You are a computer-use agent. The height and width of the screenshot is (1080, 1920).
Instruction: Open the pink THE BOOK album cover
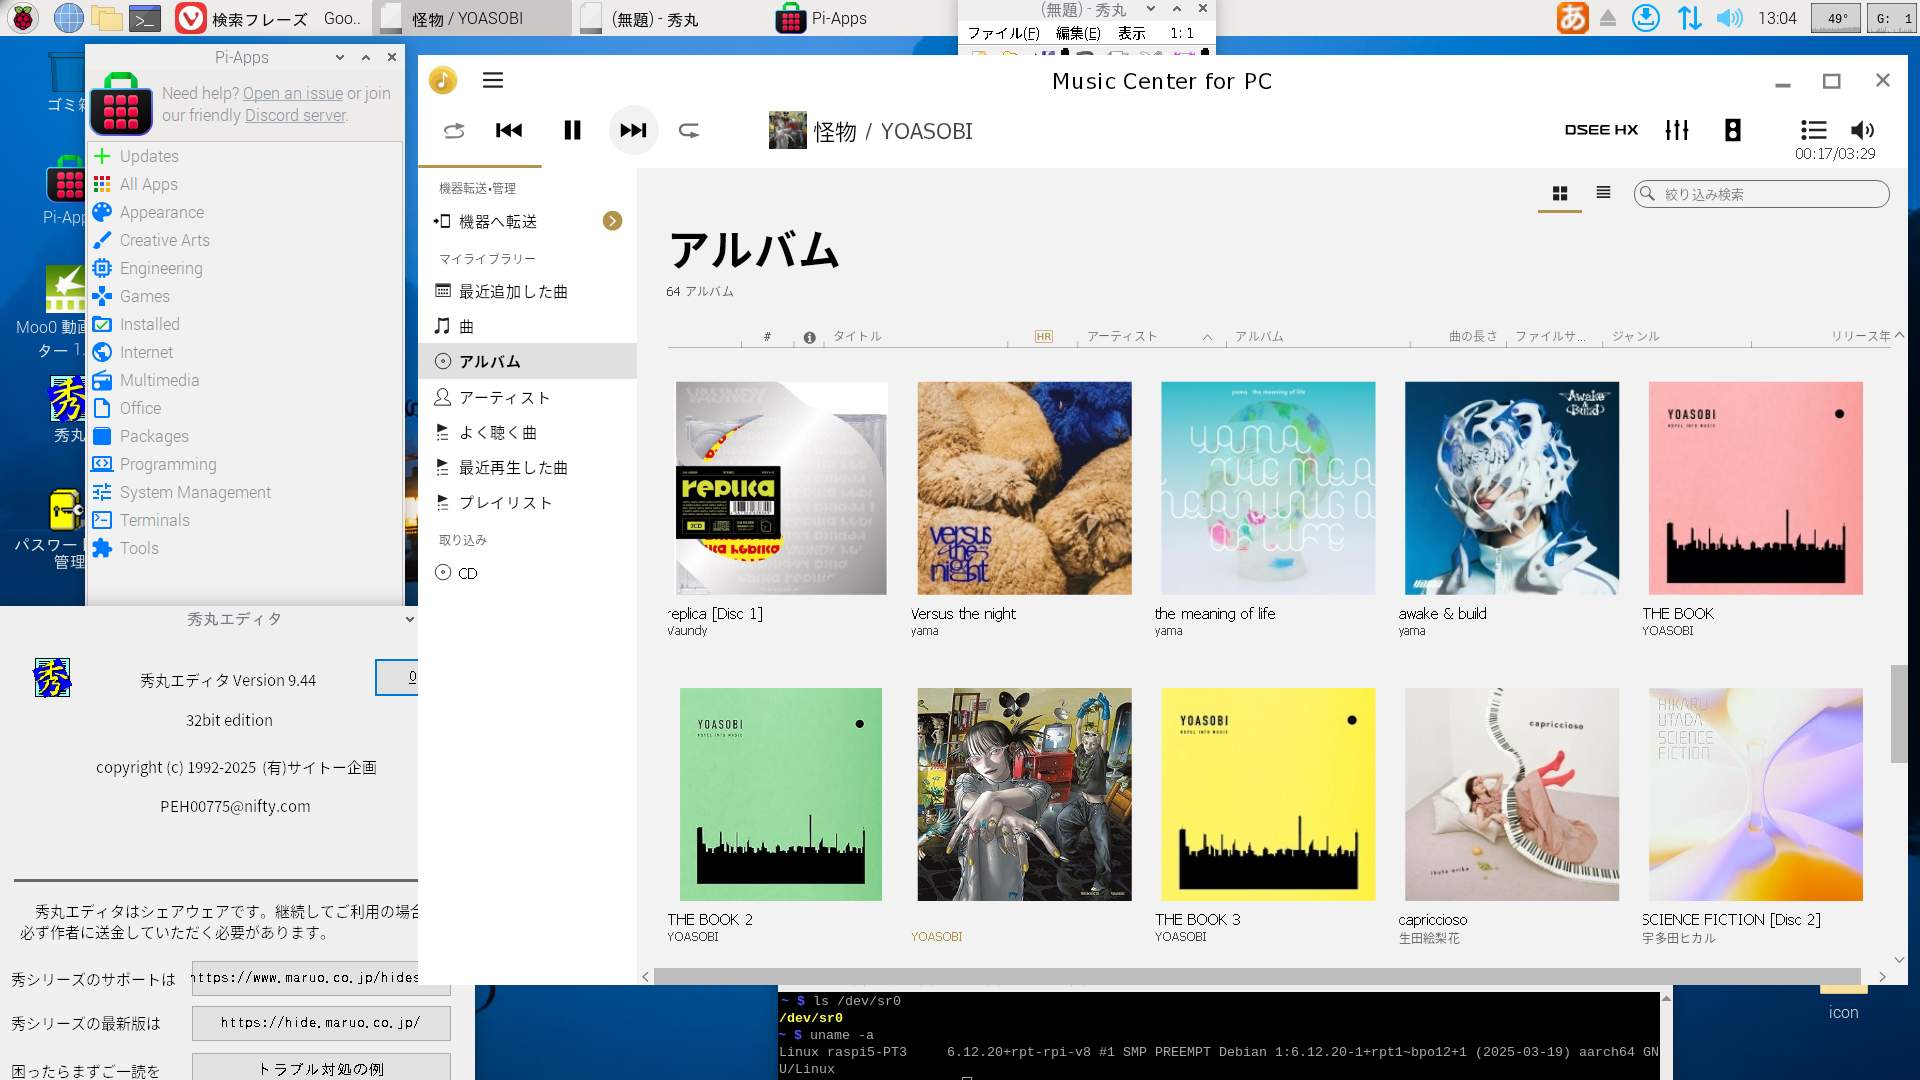(1755, 488)
